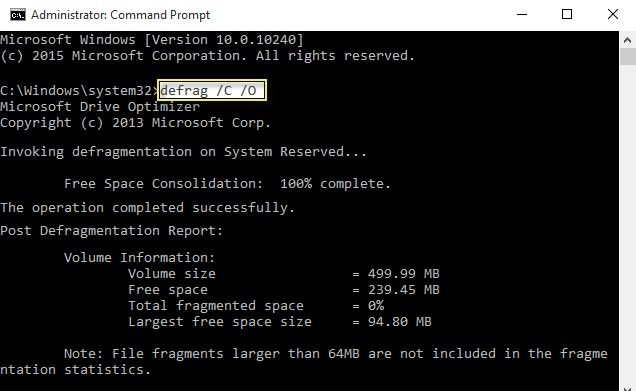Image resolution: width=636 pixels, height=391 pixels.
Task: Click the Free space value 239.45 MB
Action: click(404, 290)
